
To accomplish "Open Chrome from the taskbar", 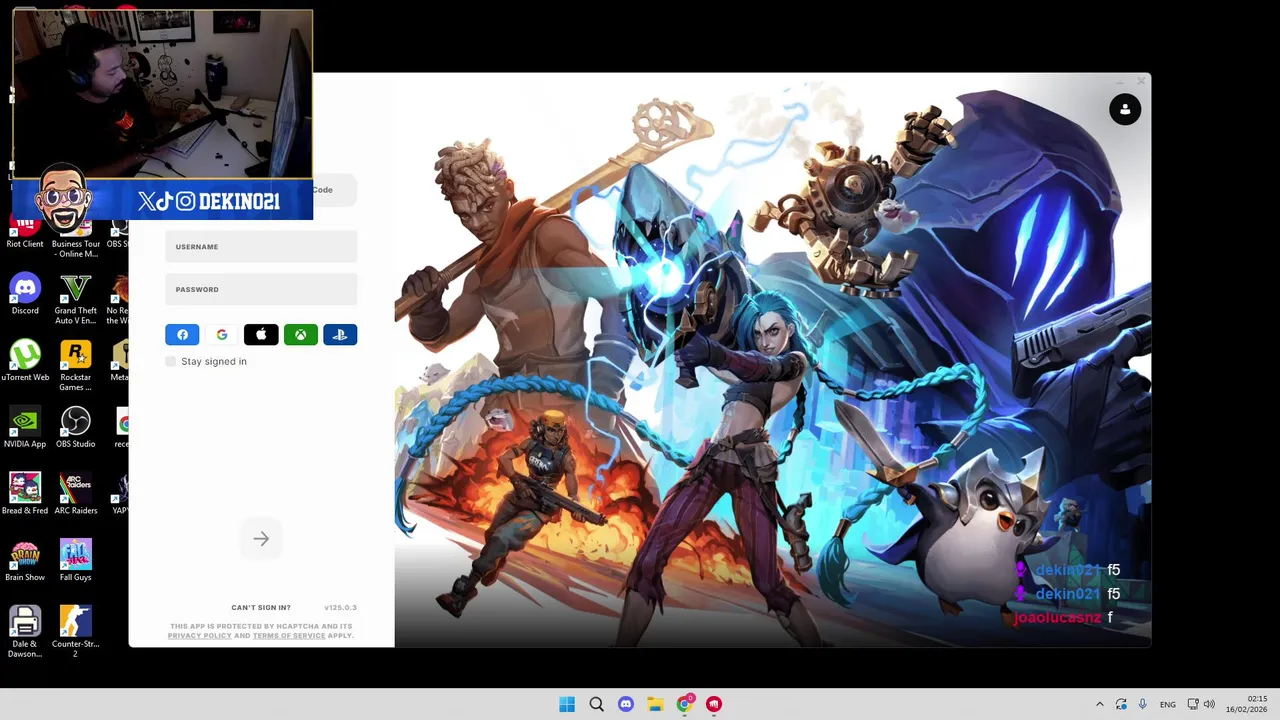I will (x=685, y=704).
